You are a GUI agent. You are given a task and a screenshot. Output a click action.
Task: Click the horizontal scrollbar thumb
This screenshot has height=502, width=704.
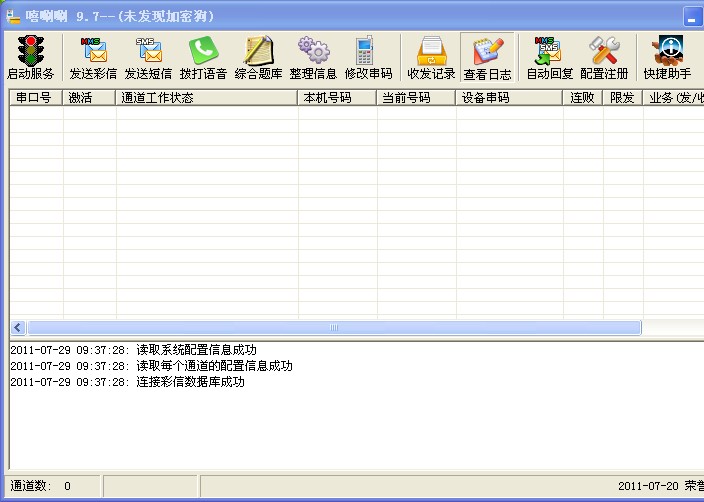334,327
